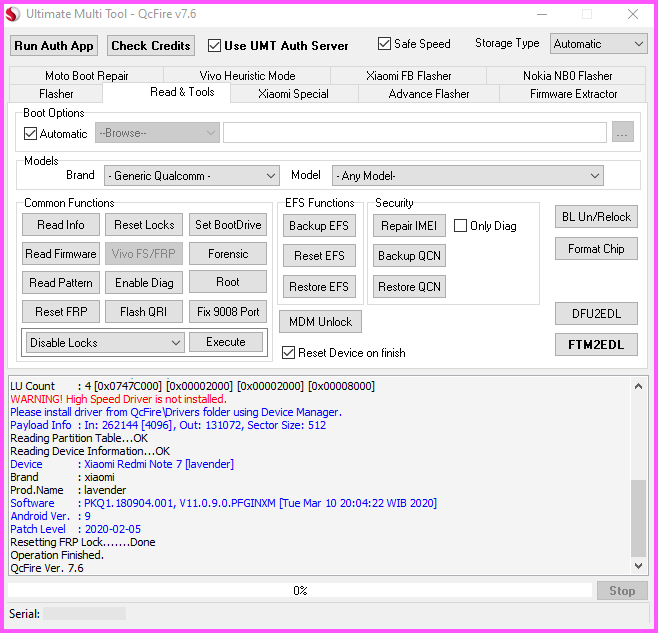Toggle the Only Diag checkbox
This screenshot has width=658, height=633.
(x=460, y=225)
